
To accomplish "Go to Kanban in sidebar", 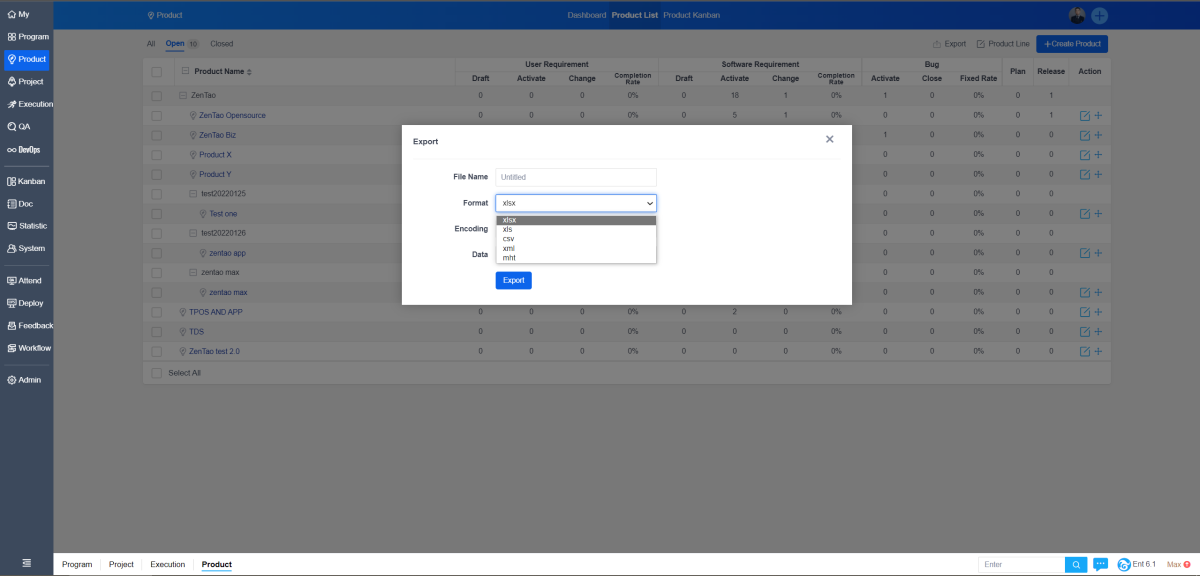I will point(26,182).
